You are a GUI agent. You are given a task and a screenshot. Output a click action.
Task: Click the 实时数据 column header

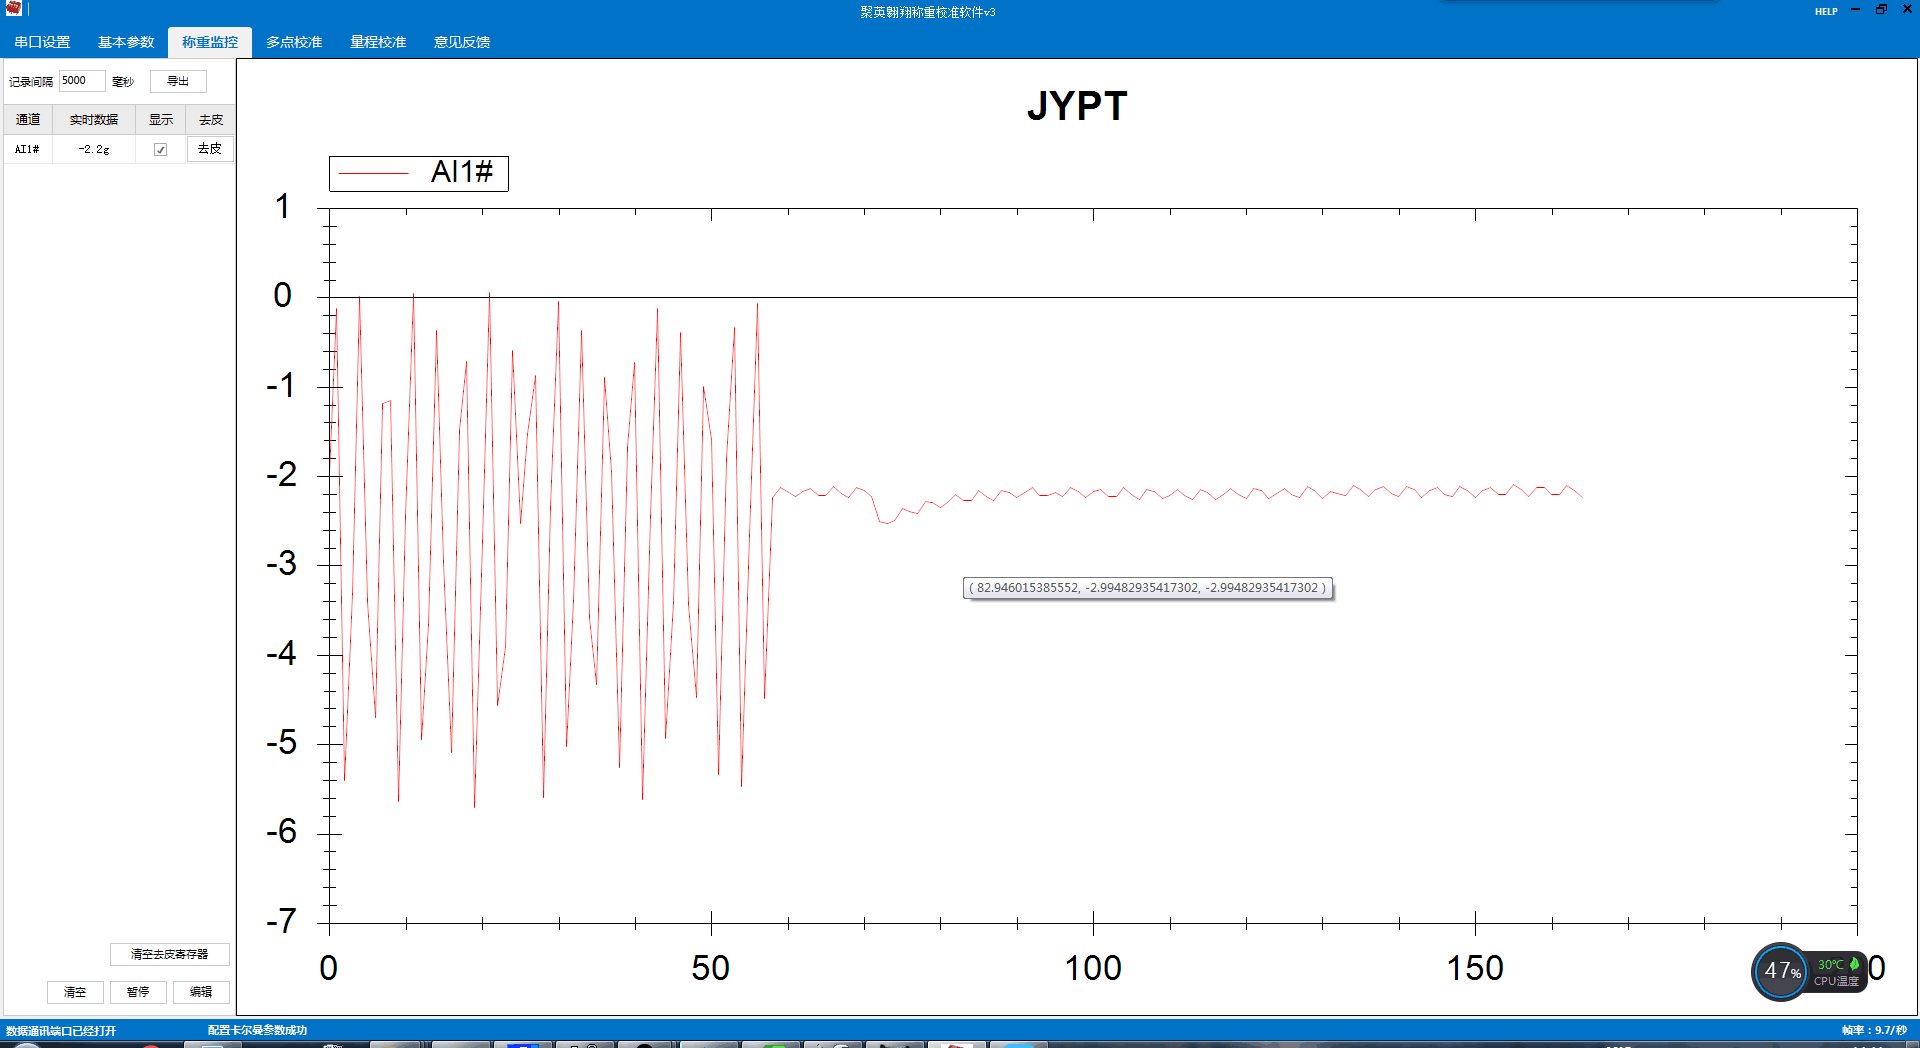click(x=94, y=120)
